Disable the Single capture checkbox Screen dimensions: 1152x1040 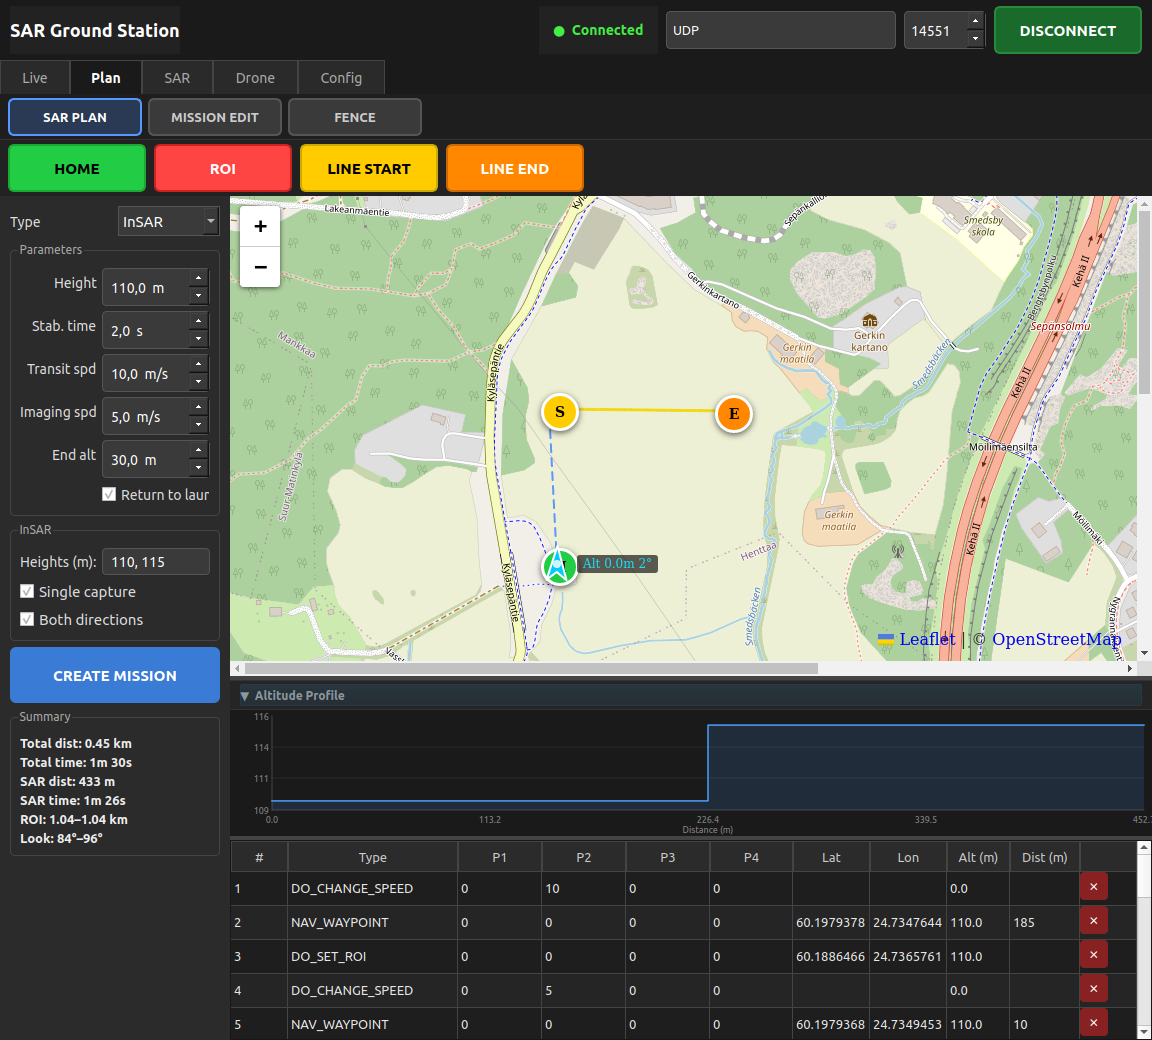(x=27, y=591)
